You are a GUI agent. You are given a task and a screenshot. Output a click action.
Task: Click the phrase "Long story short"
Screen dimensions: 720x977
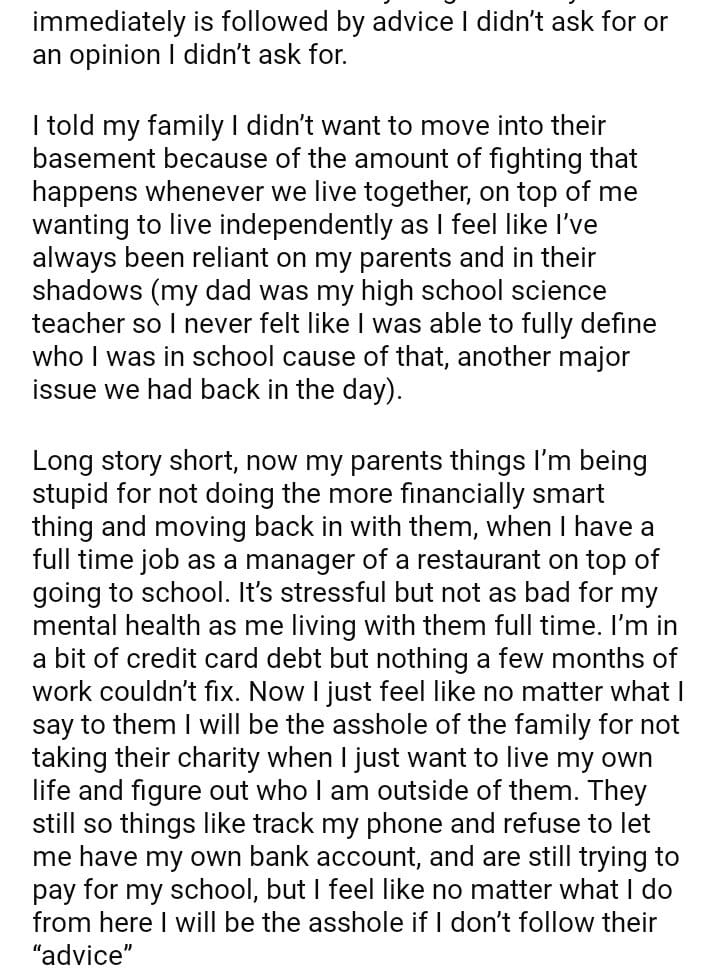click(134, 462)
